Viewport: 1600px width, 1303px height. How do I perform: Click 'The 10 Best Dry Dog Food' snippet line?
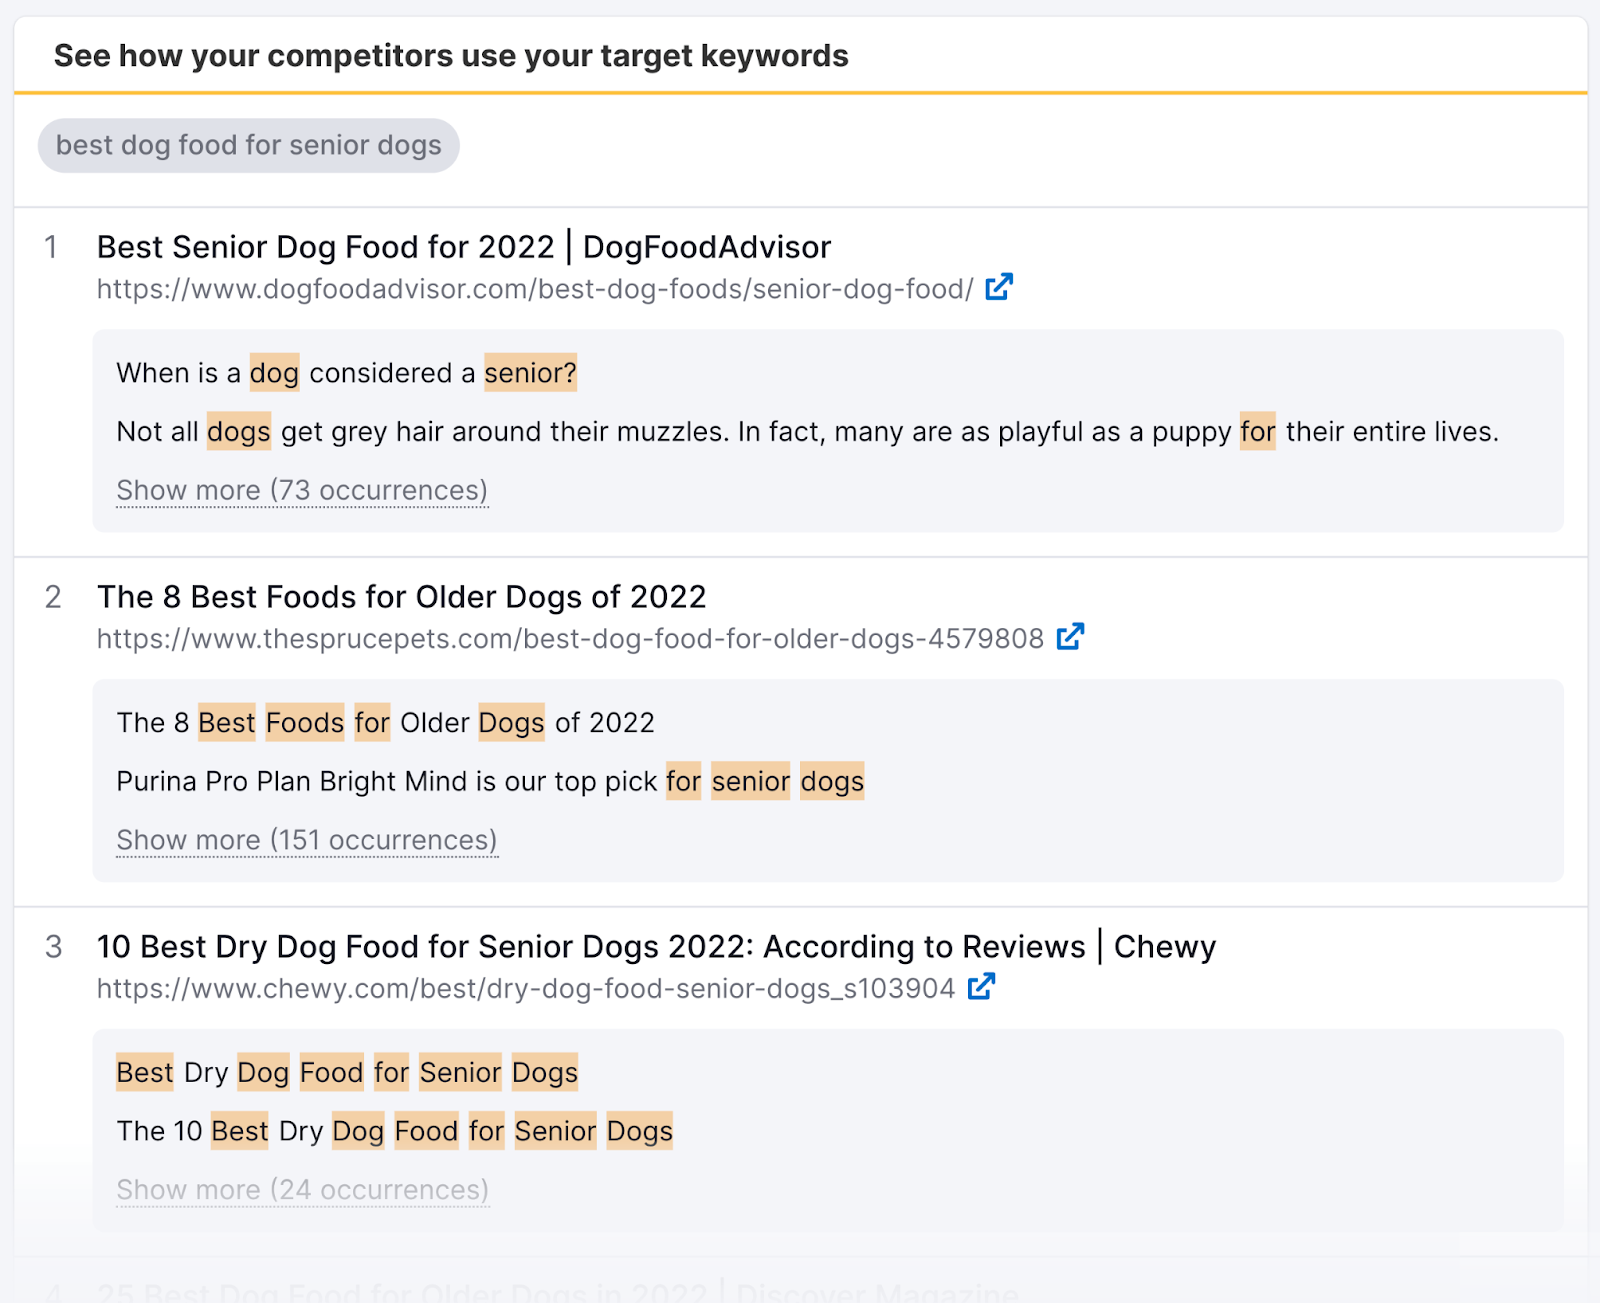click(x=395, y=1131)
